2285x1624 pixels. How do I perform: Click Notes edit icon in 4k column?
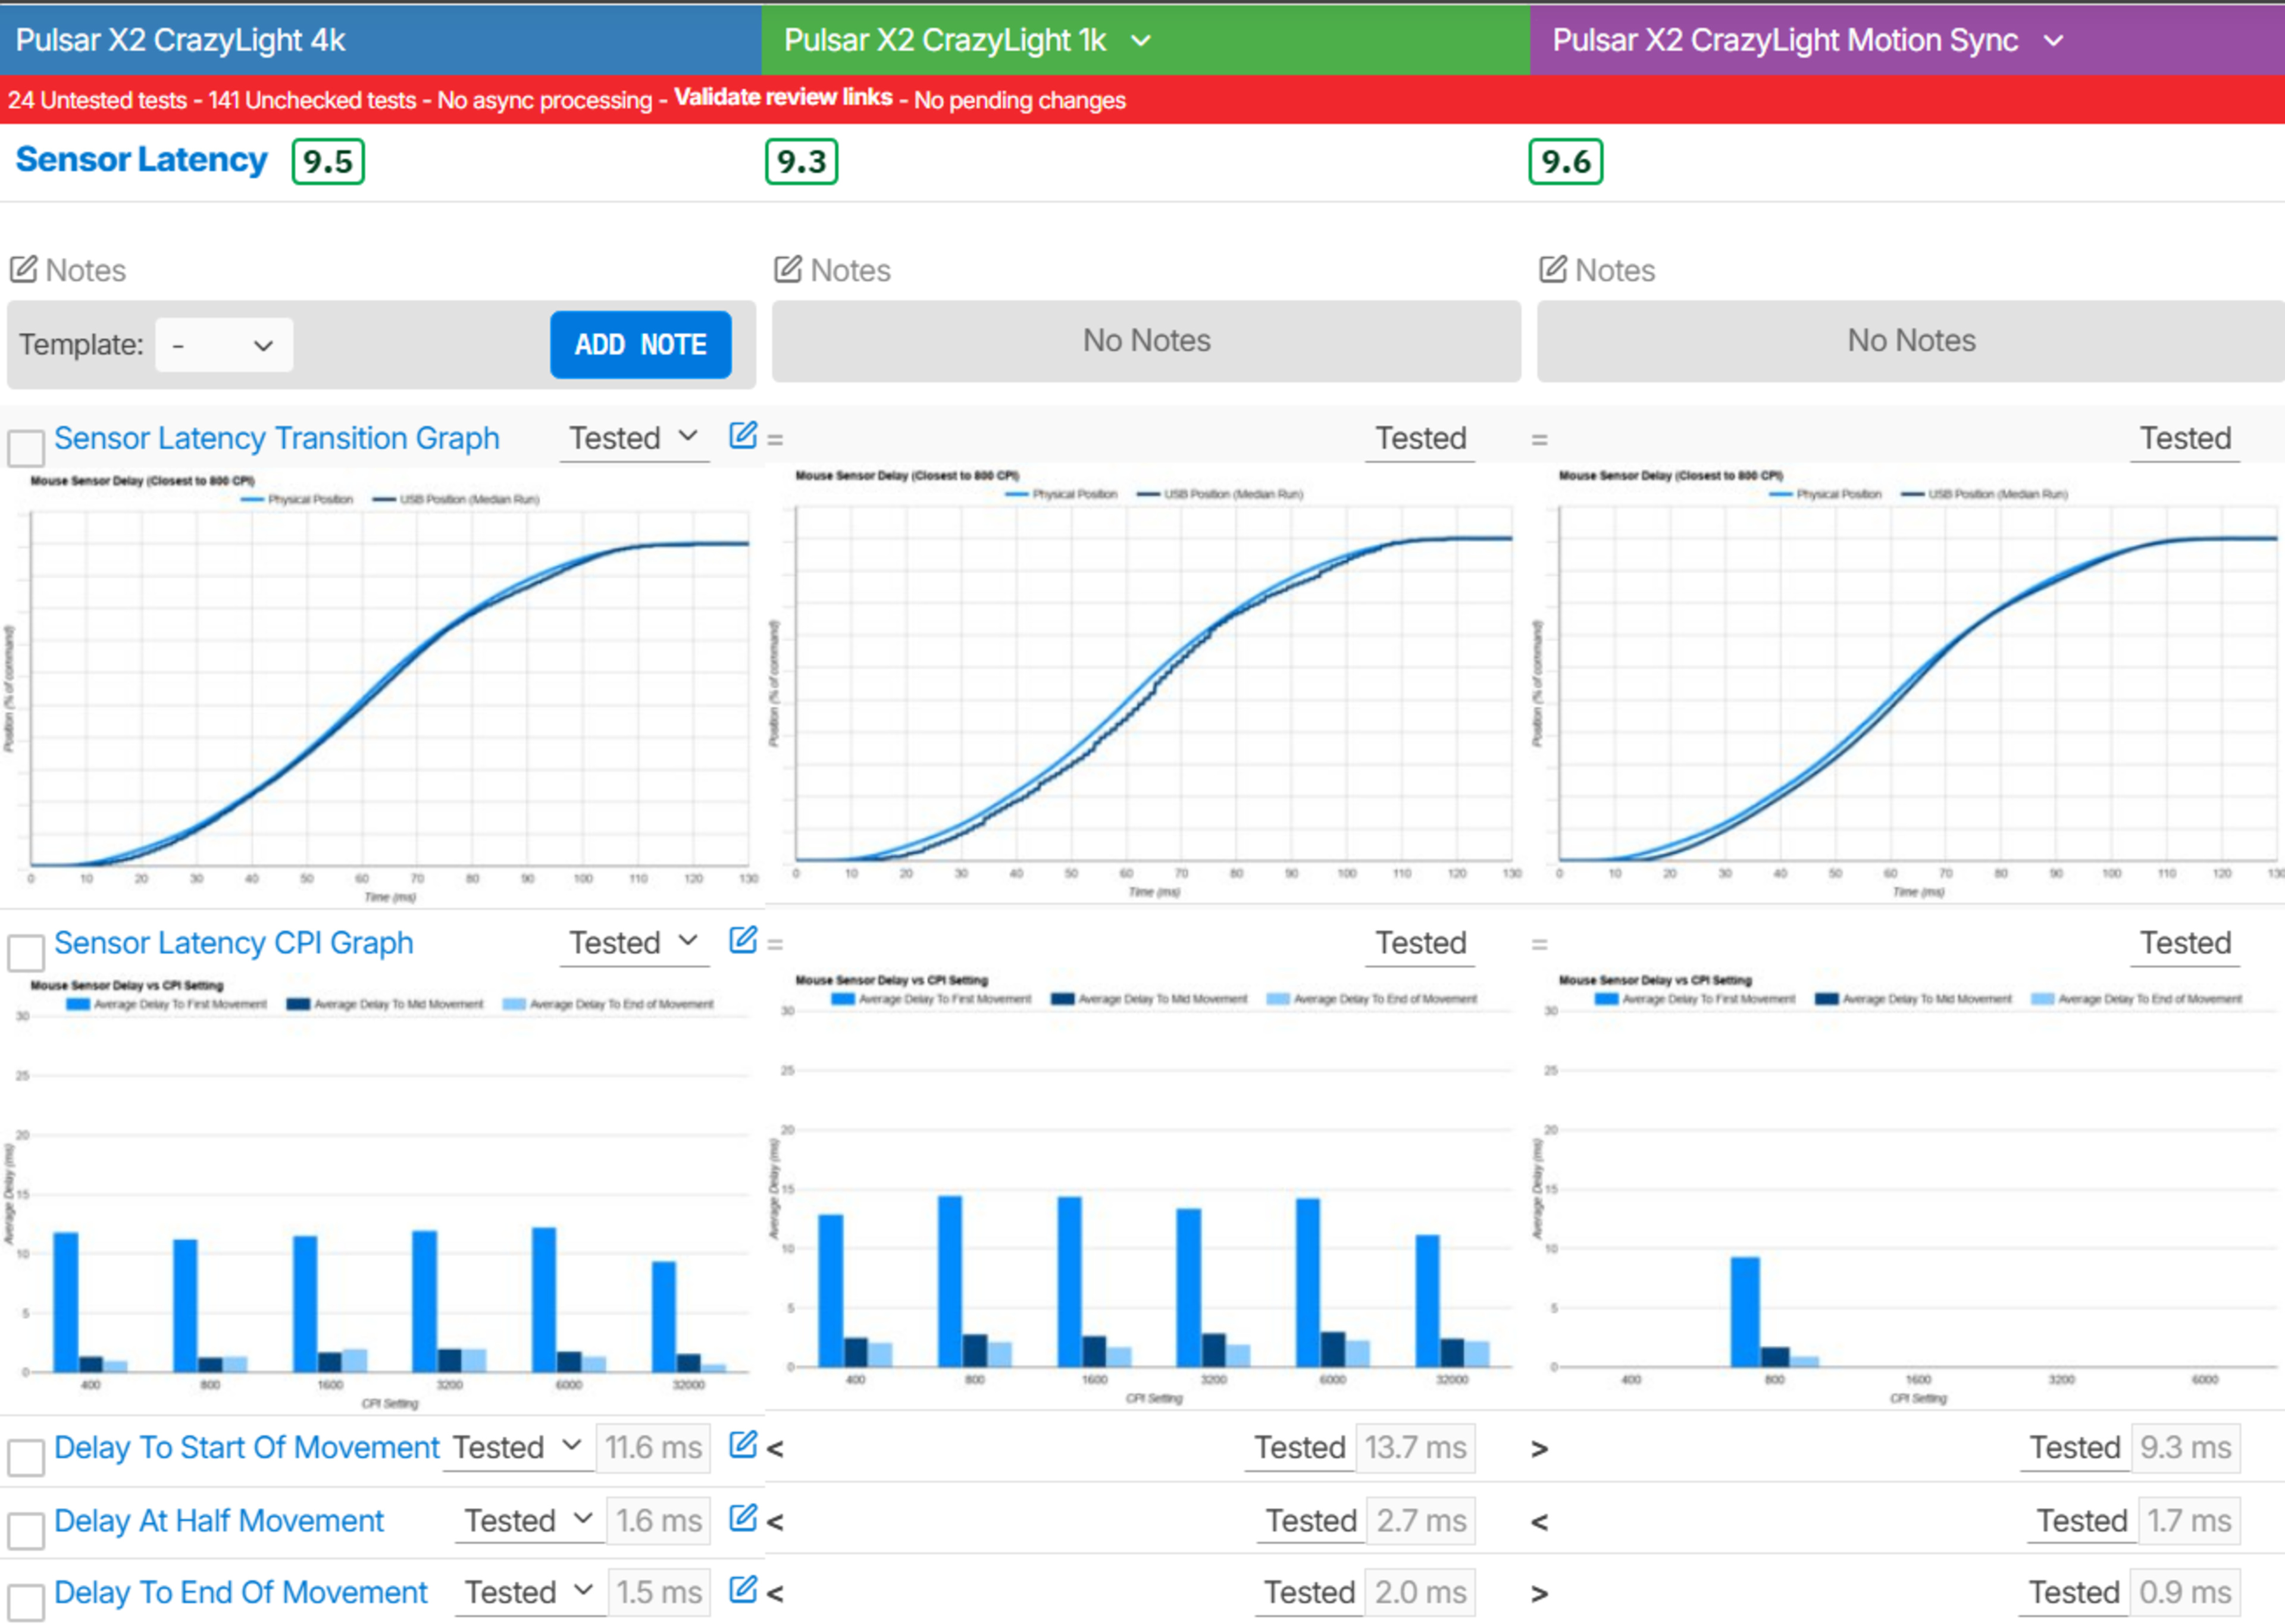23,269
